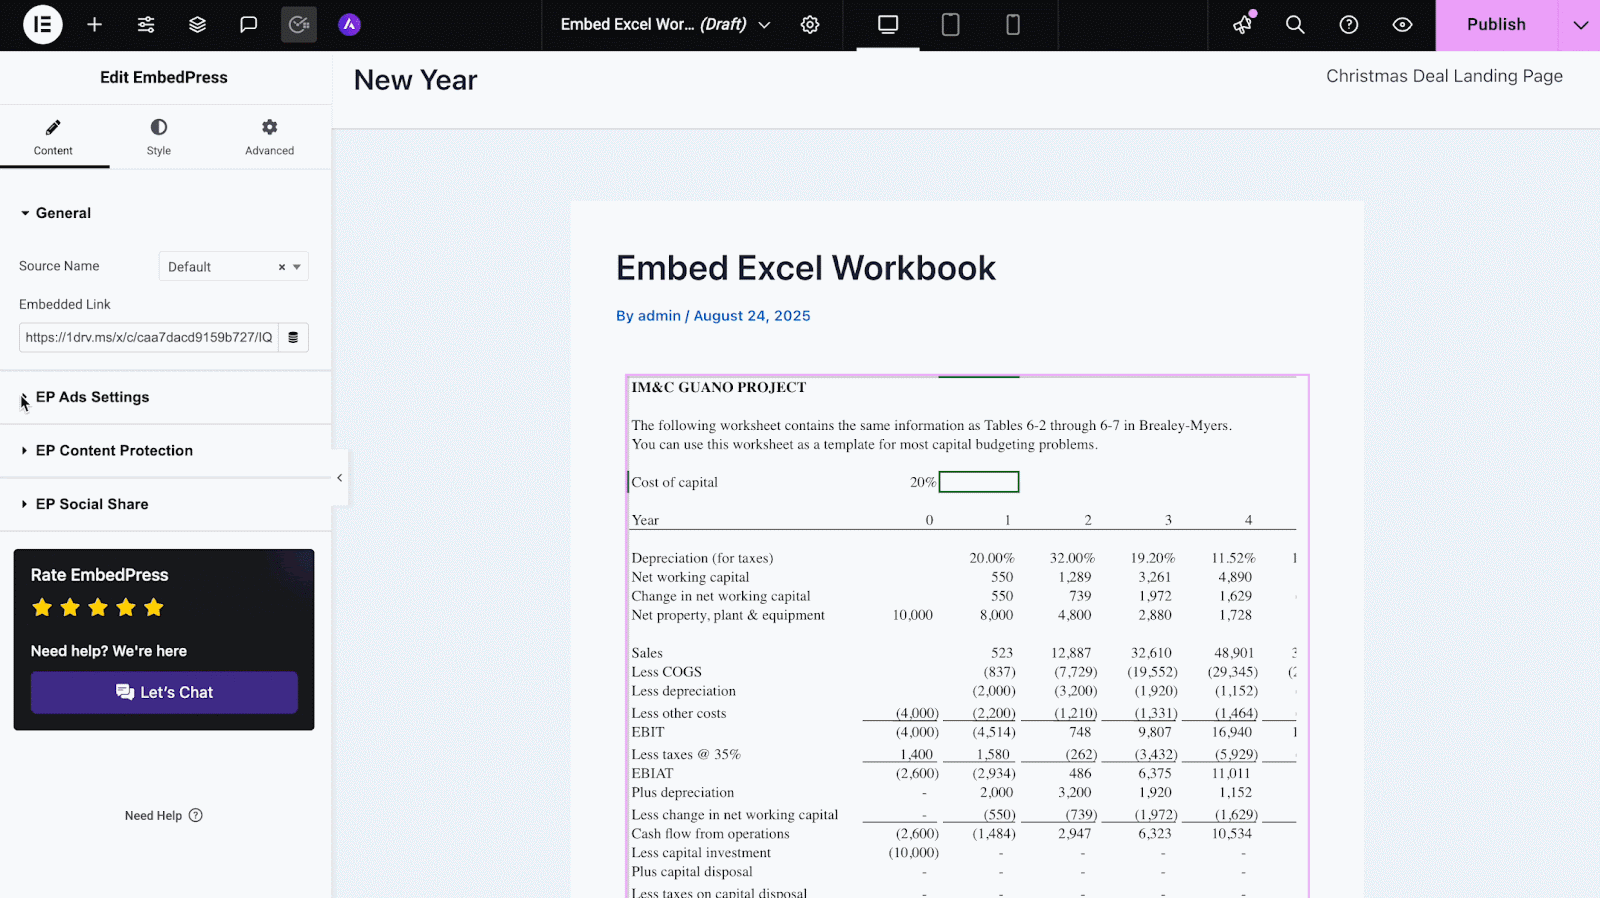Screen dimensions: 1600x898
Task: Open the Help question mark icon
Action: [x=1349, y=24]
